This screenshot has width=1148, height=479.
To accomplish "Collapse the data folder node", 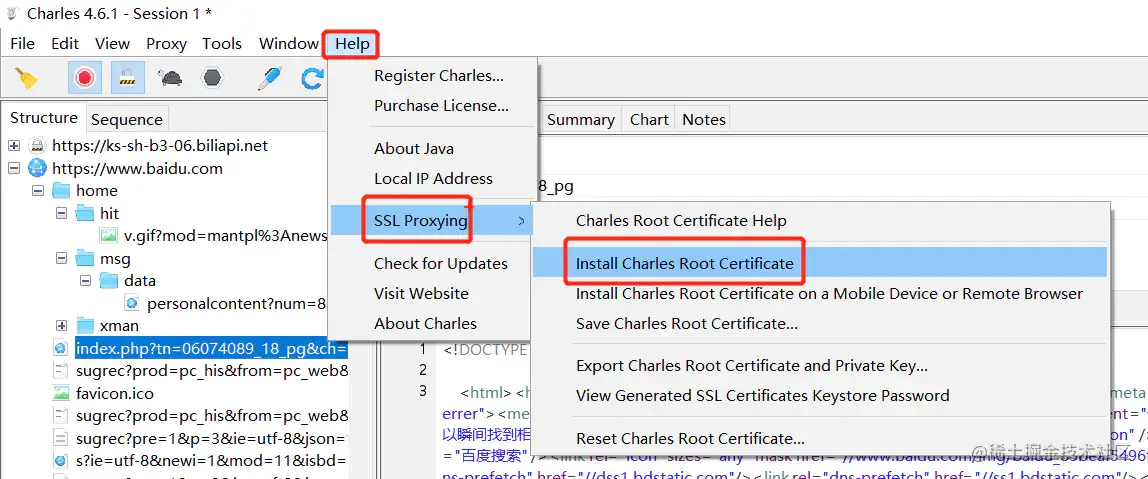I will pyautogui.click(x=86, y=281).
